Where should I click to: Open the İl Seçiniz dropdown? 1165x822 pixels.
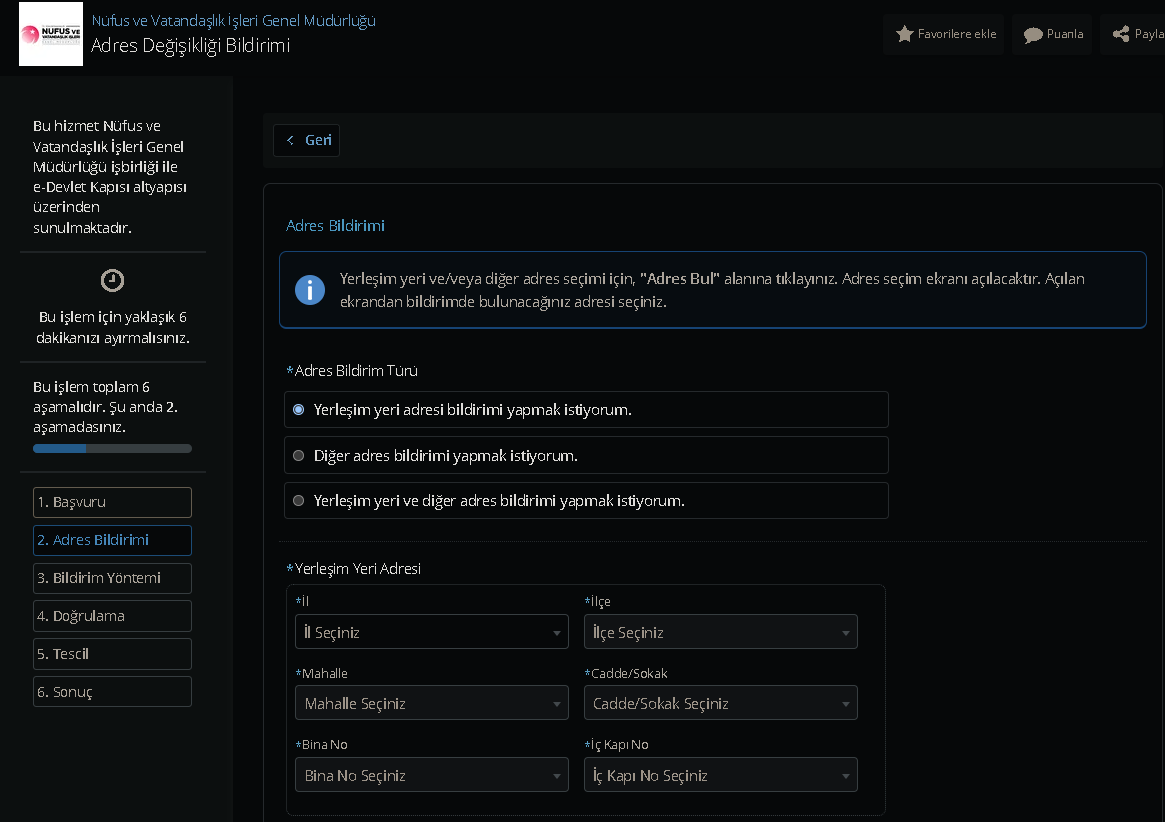coord(432,632)
